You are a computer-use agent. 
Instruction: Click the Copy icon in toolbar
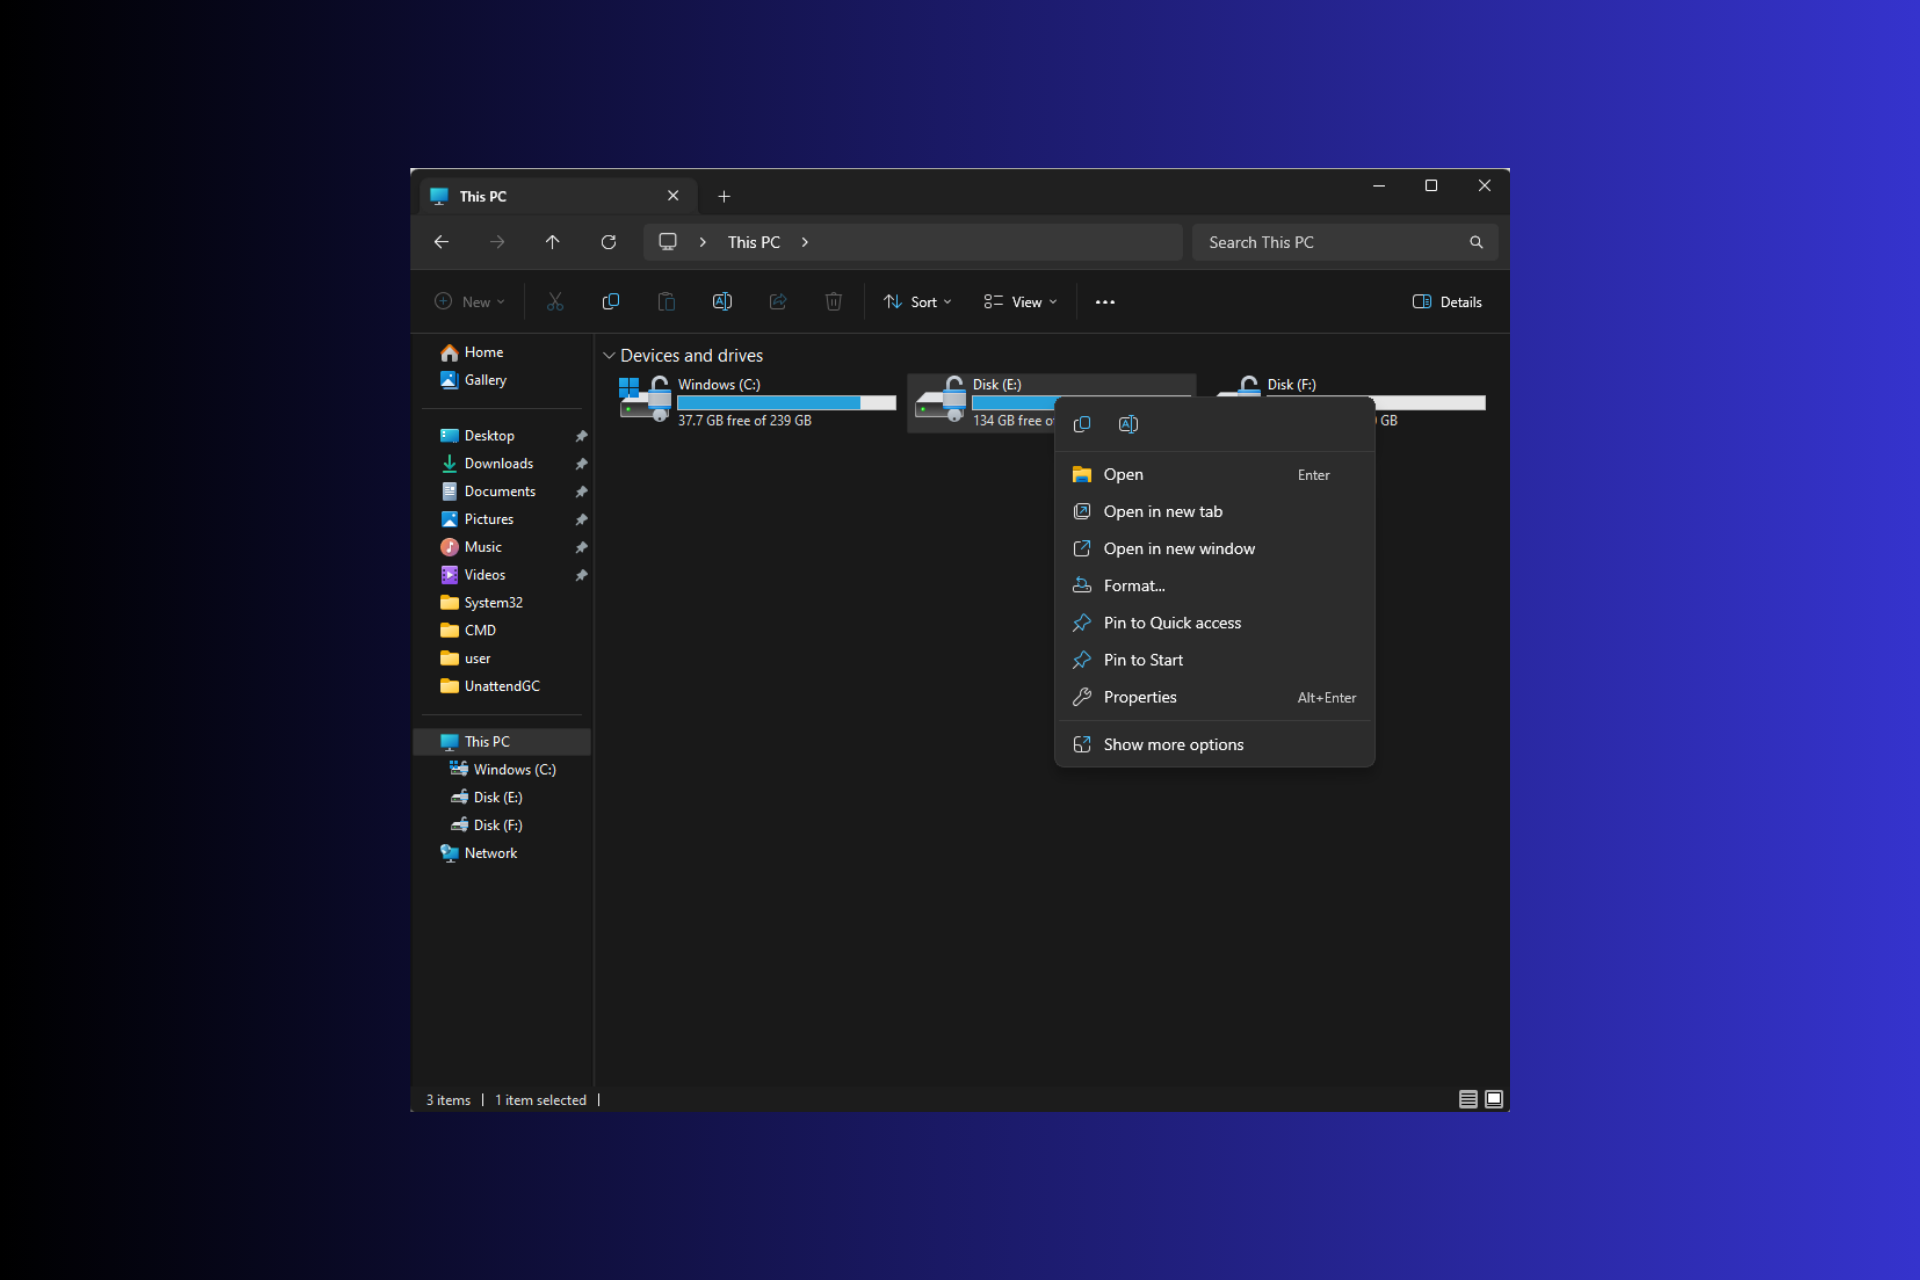pyautogui.click(x=609, y=301)
